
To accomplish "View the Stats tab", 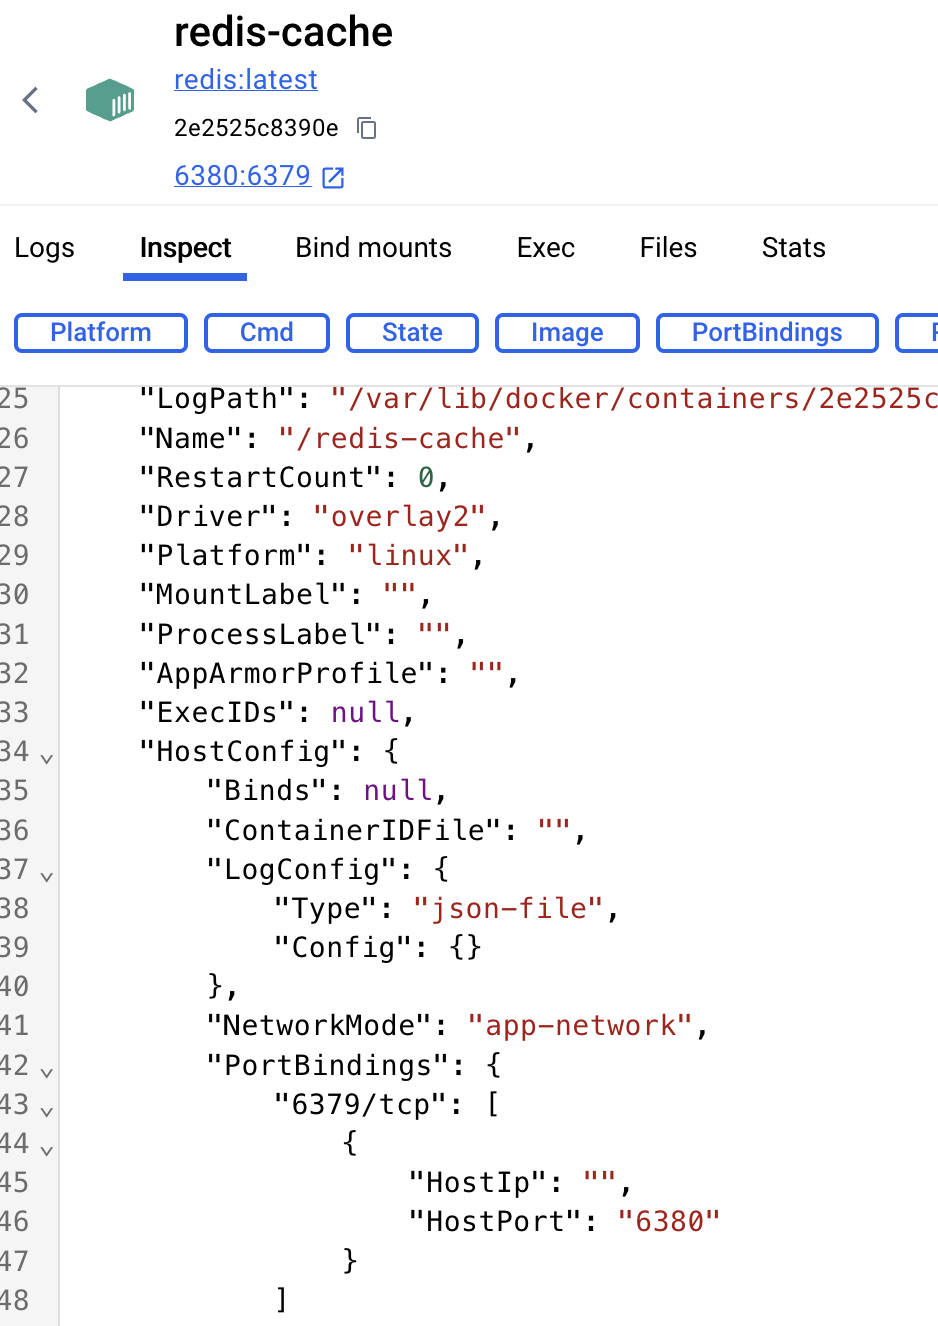I will point(794,248).
